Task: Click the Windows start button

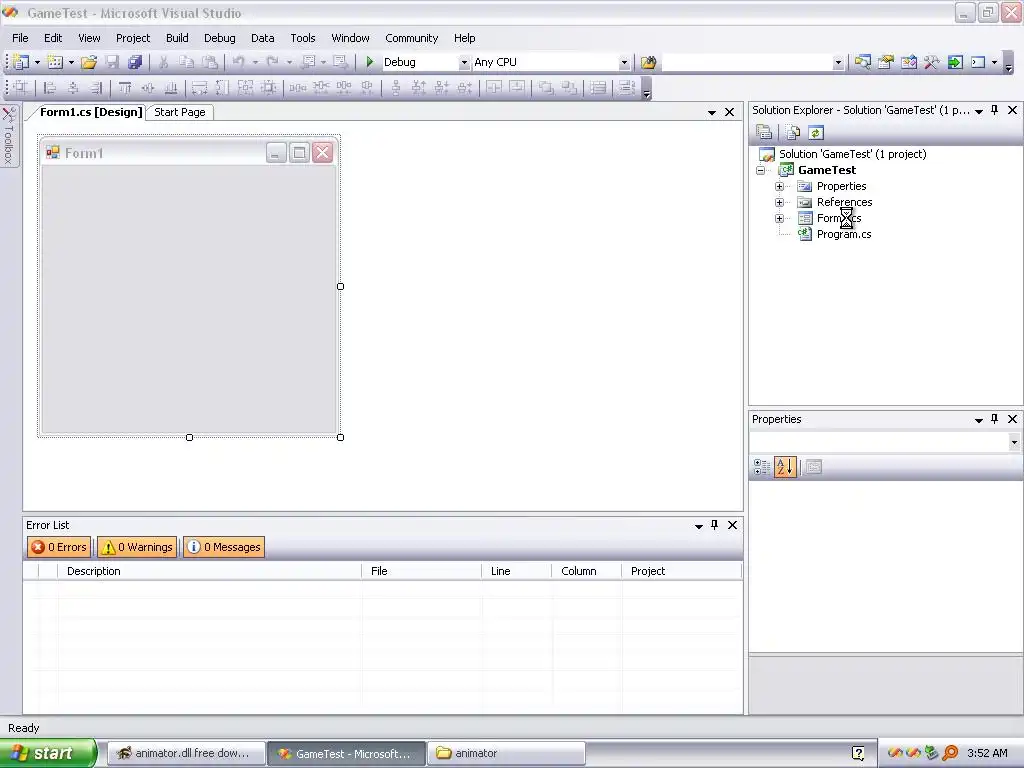Action: tap(47, 753)
